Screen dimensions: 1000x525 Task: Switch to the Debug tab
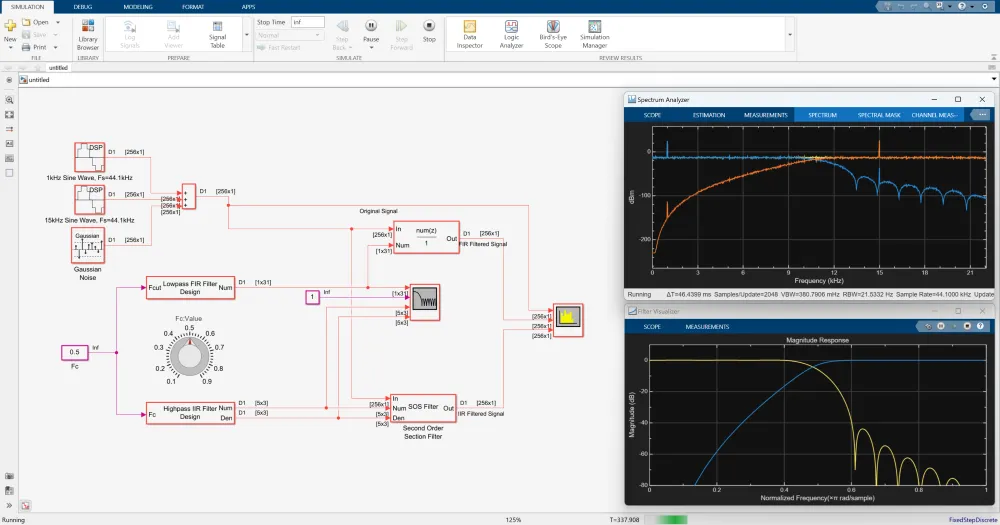point(83,7)
